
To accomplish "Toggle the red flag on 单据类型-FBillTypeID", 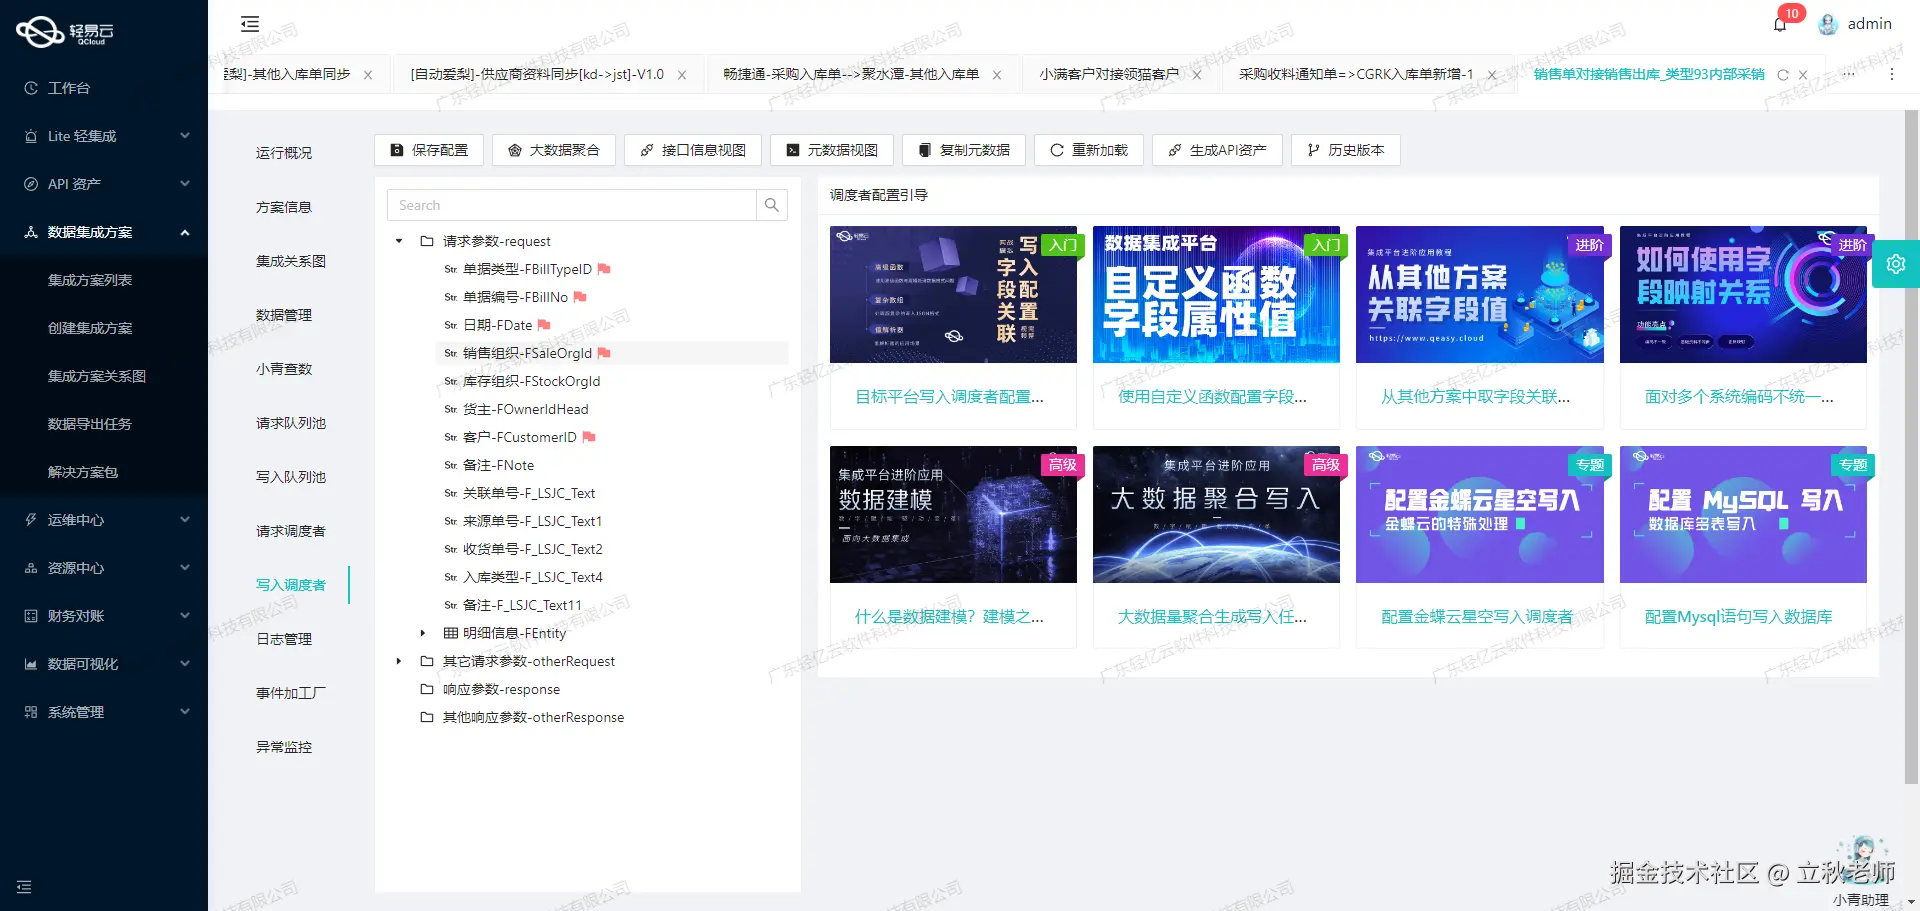I will (x=605, y=268).
